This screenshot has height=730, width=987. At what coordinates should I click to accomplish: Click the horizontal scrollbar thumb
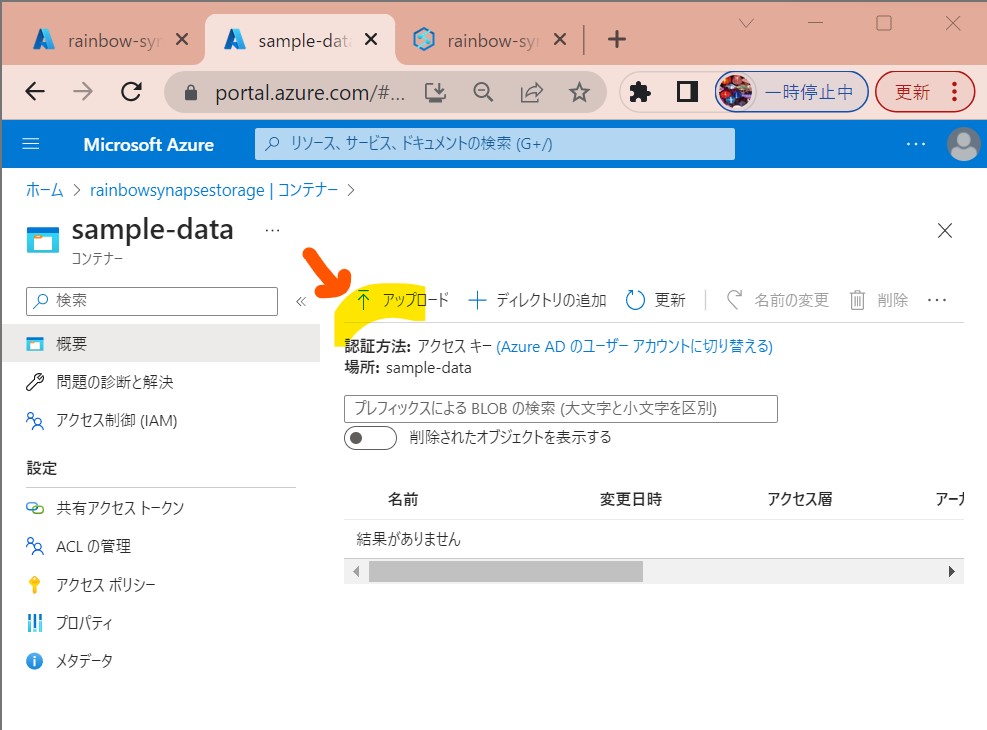pyautogui.click(x=505, y=571)
